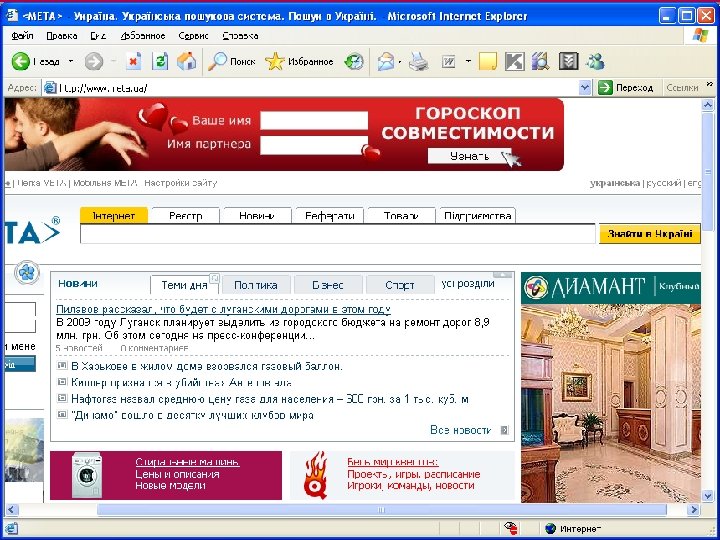
Task: Refresh the page using the toolbar icon
Action: 160,61
